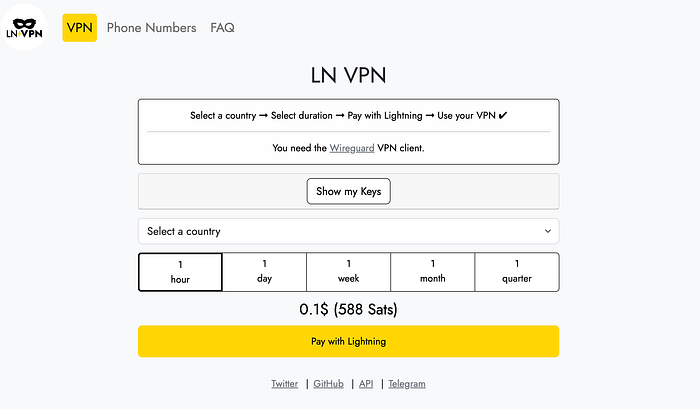700x409 pixels.
Task: Open the VPN tab
Action: pyautogui.click(x=79, y=28)
